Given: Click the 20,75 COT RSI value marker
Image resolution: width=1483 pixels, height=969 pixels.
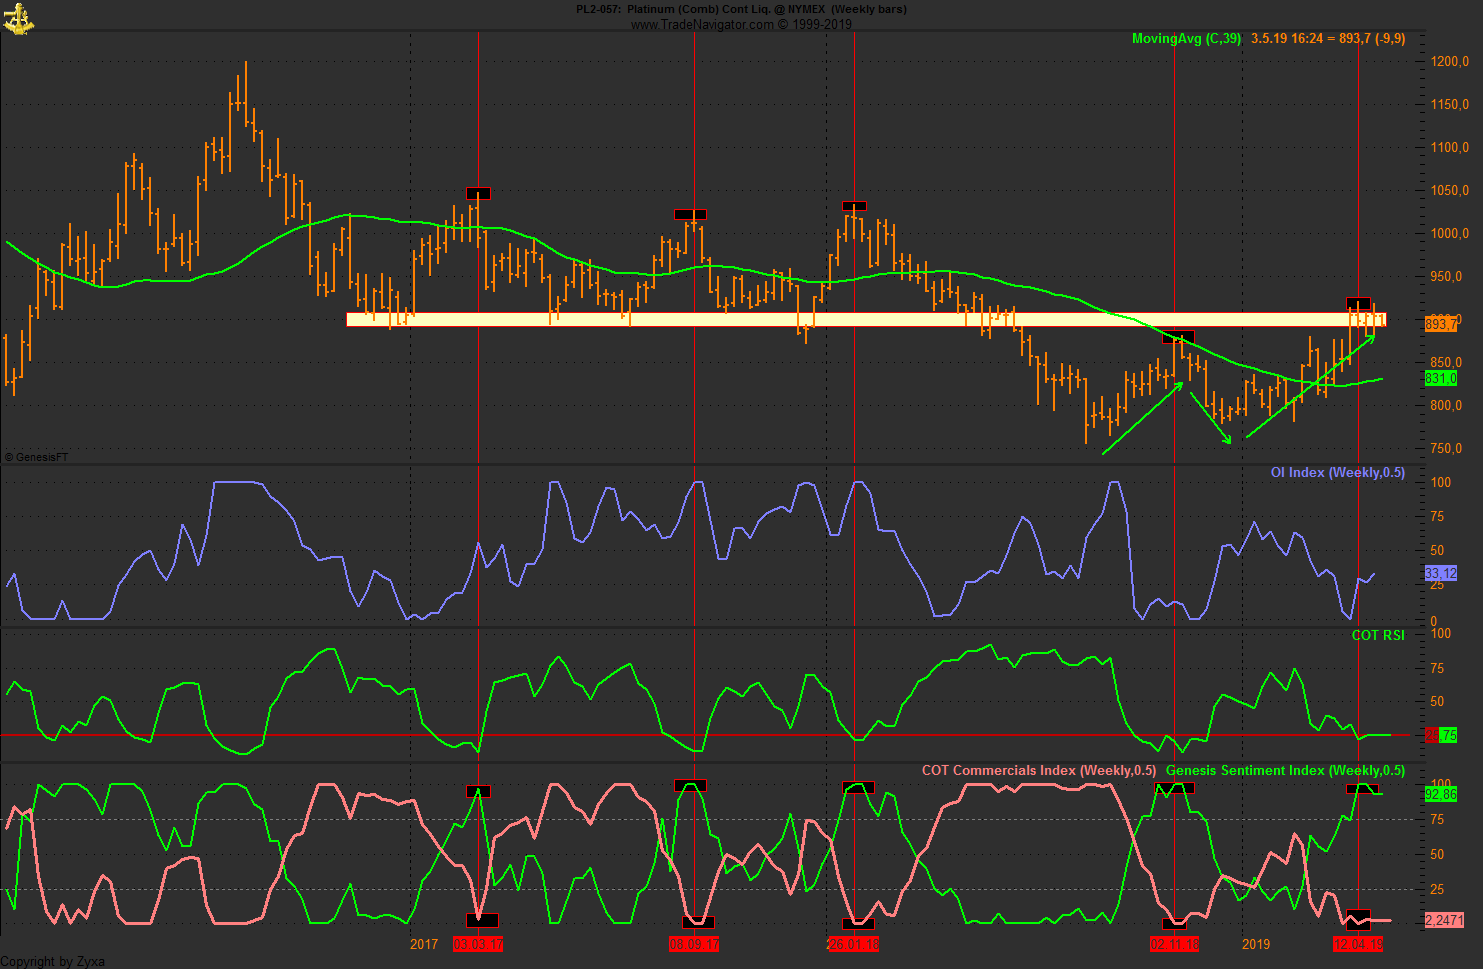Looking at the screenshot, I should [1440, 735].
